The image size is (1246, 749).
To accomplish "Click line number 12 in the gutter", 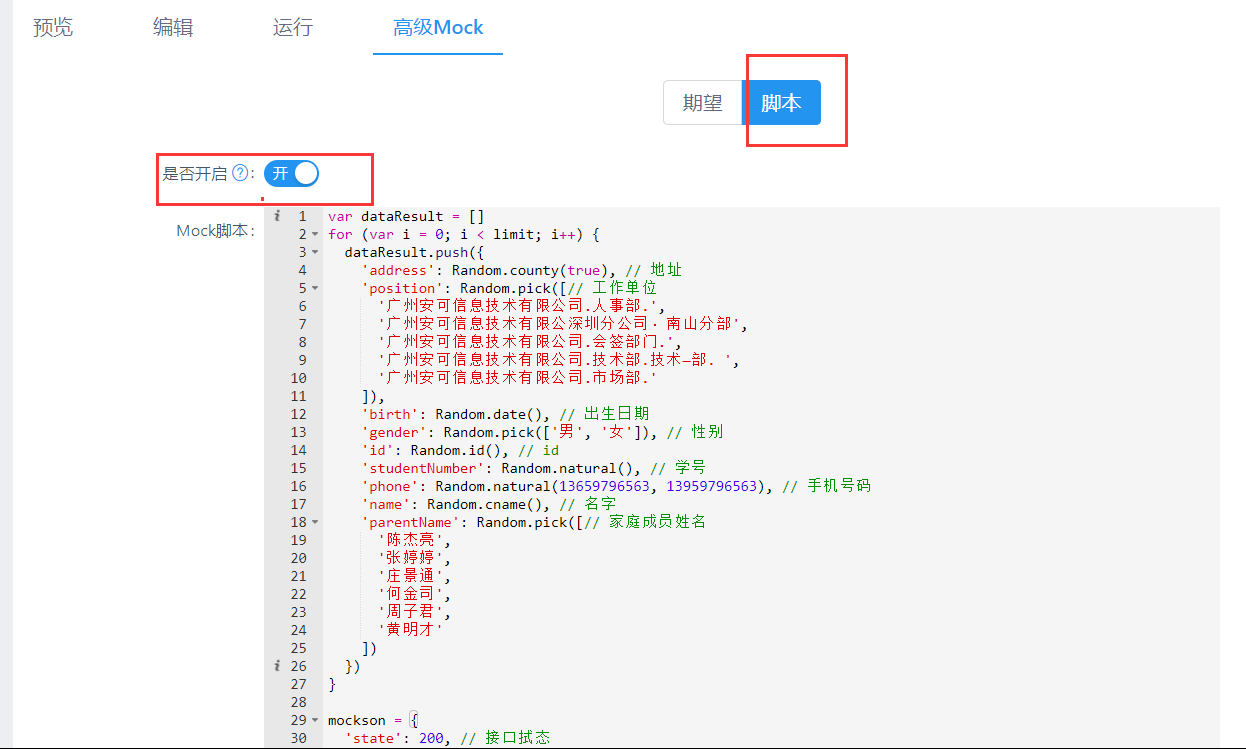I will [x=298, y=414].
